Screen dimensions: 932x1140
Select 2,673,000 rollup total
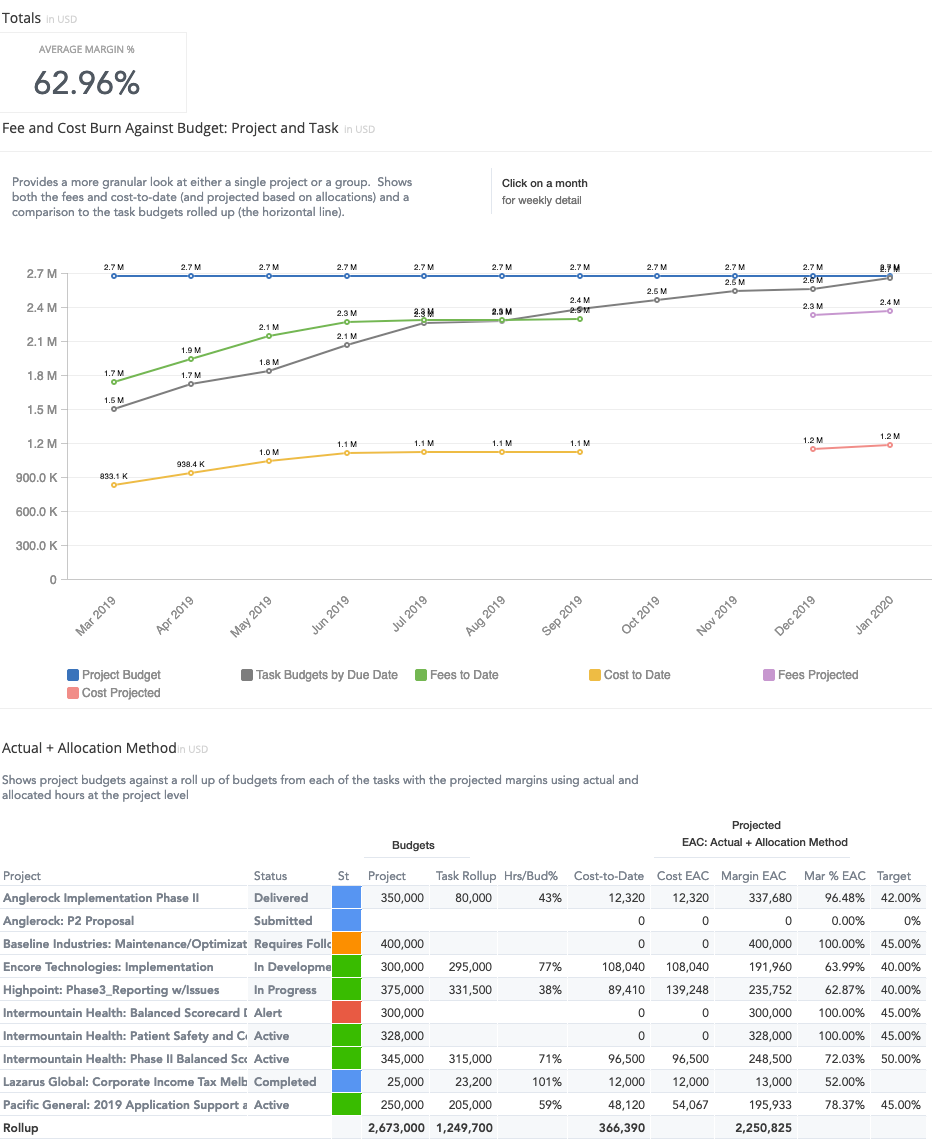[396, 1128]
